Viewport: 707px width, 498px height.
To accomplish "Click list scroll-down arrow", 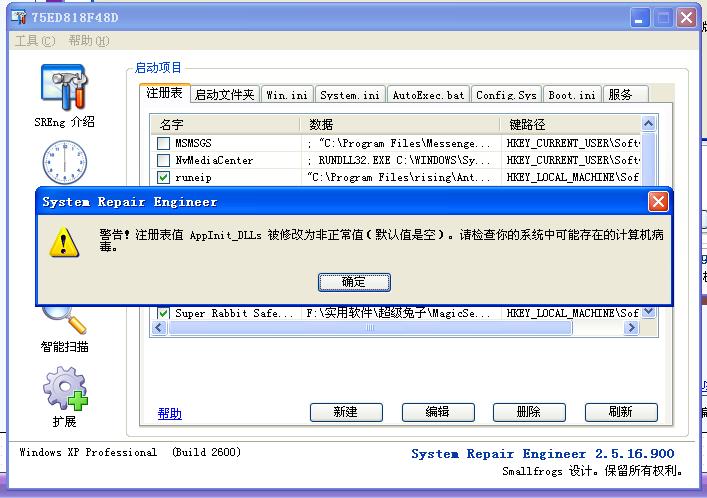I will coord(648,312).
